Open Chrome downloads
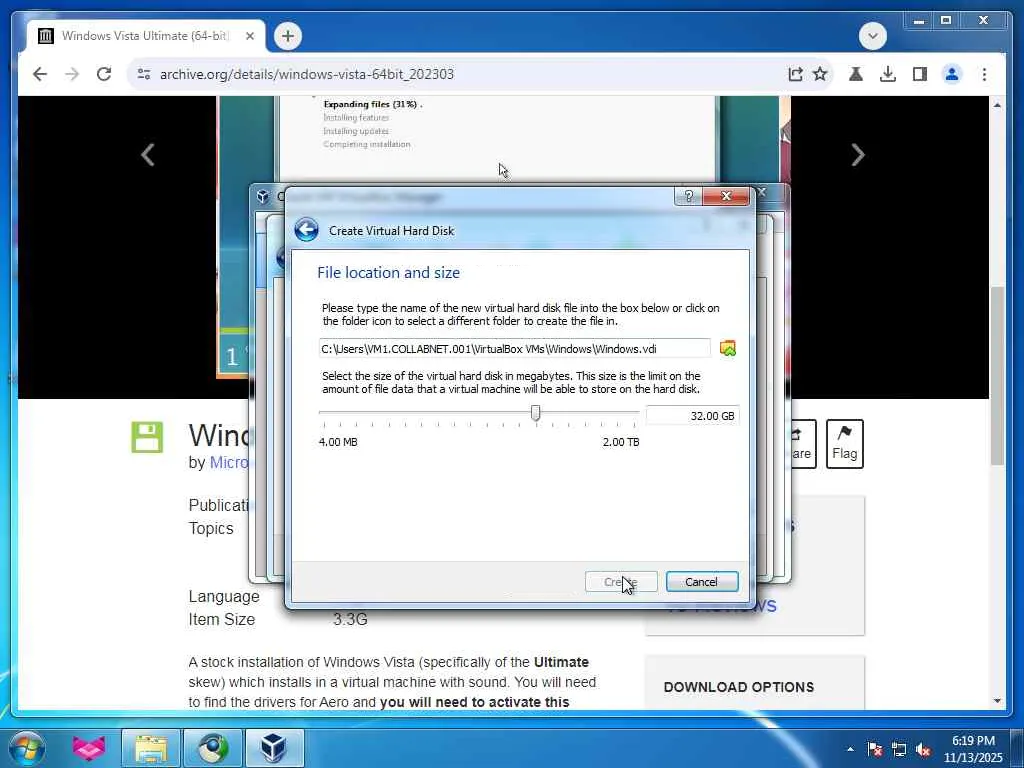This screenshot has height=768, width=1024. point(888,74)
